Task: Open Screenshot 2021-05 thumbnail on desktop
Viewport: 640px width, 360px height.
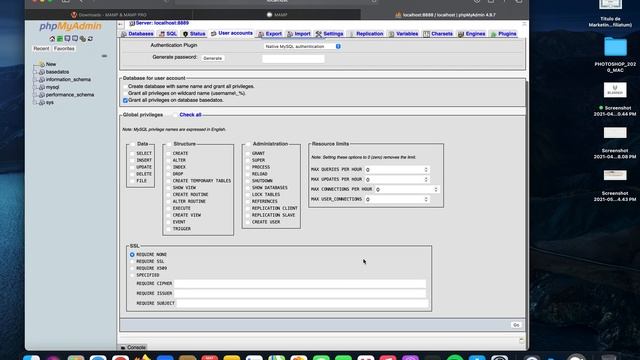Action: 615,175
